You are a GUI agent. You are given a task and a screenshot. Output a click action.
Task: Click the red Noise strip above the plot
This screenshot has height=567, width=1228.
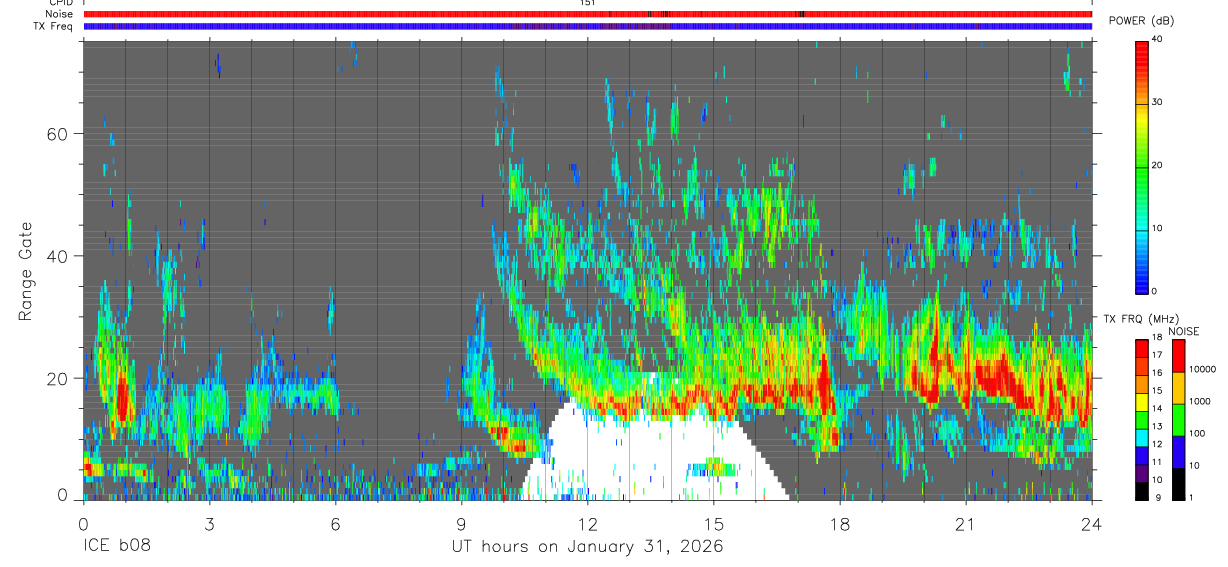587,14
